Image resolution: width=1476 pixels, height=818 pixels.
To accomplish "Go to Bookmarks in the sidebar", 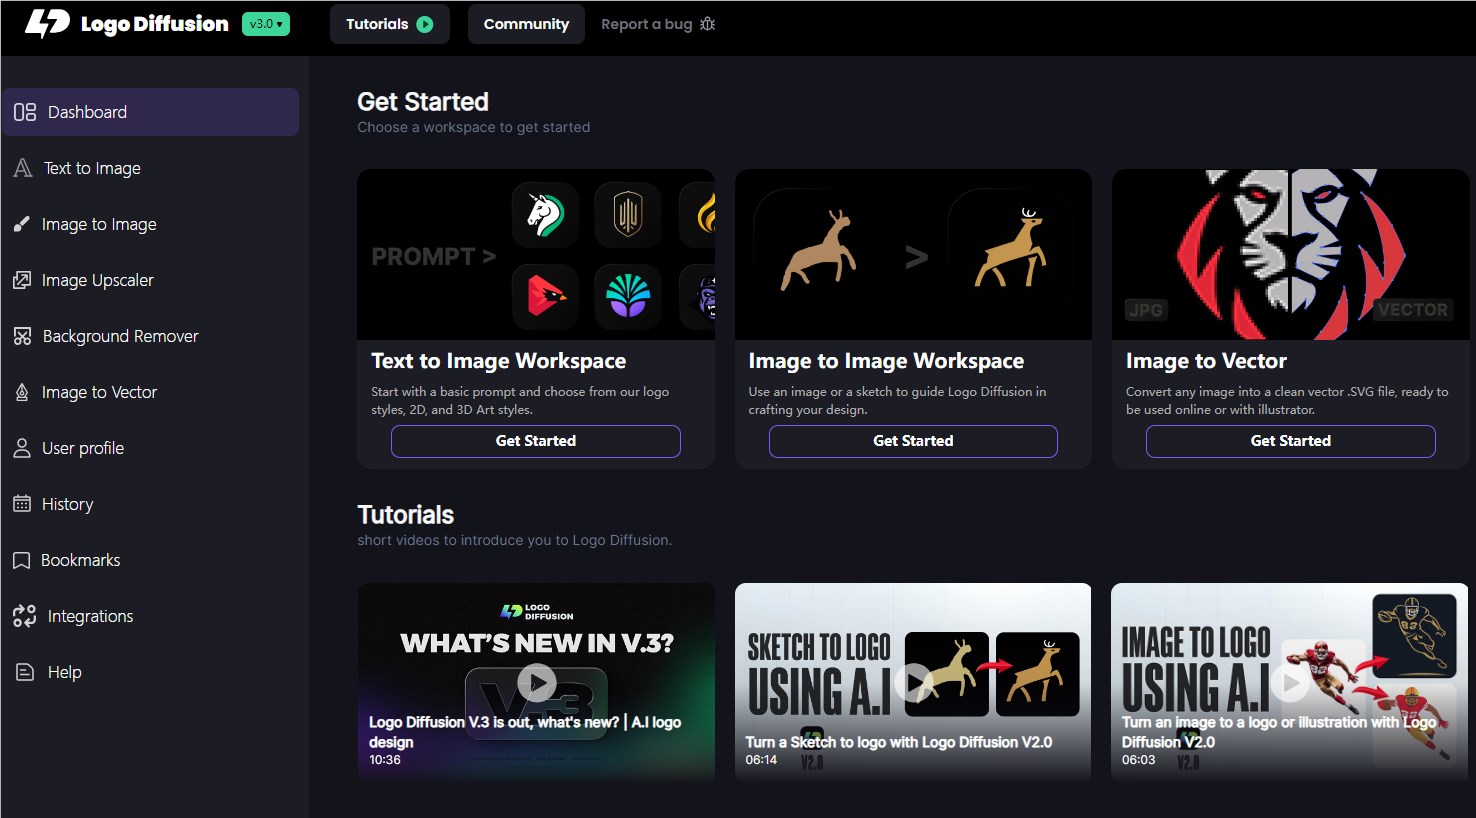I will (80, 560).
